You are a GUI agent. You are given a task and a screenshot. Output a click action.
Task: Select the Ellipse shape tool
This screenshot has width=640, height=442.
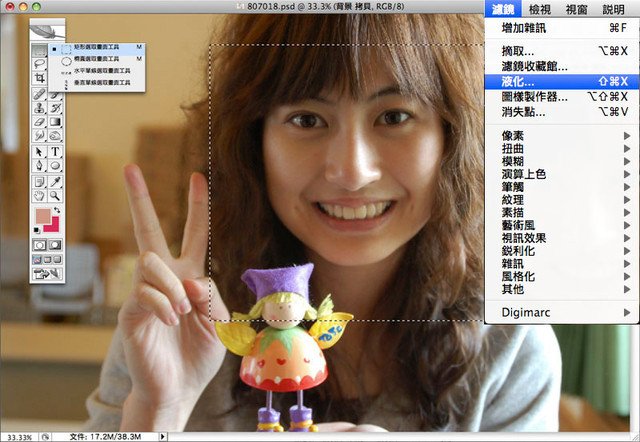pos(55,165)
